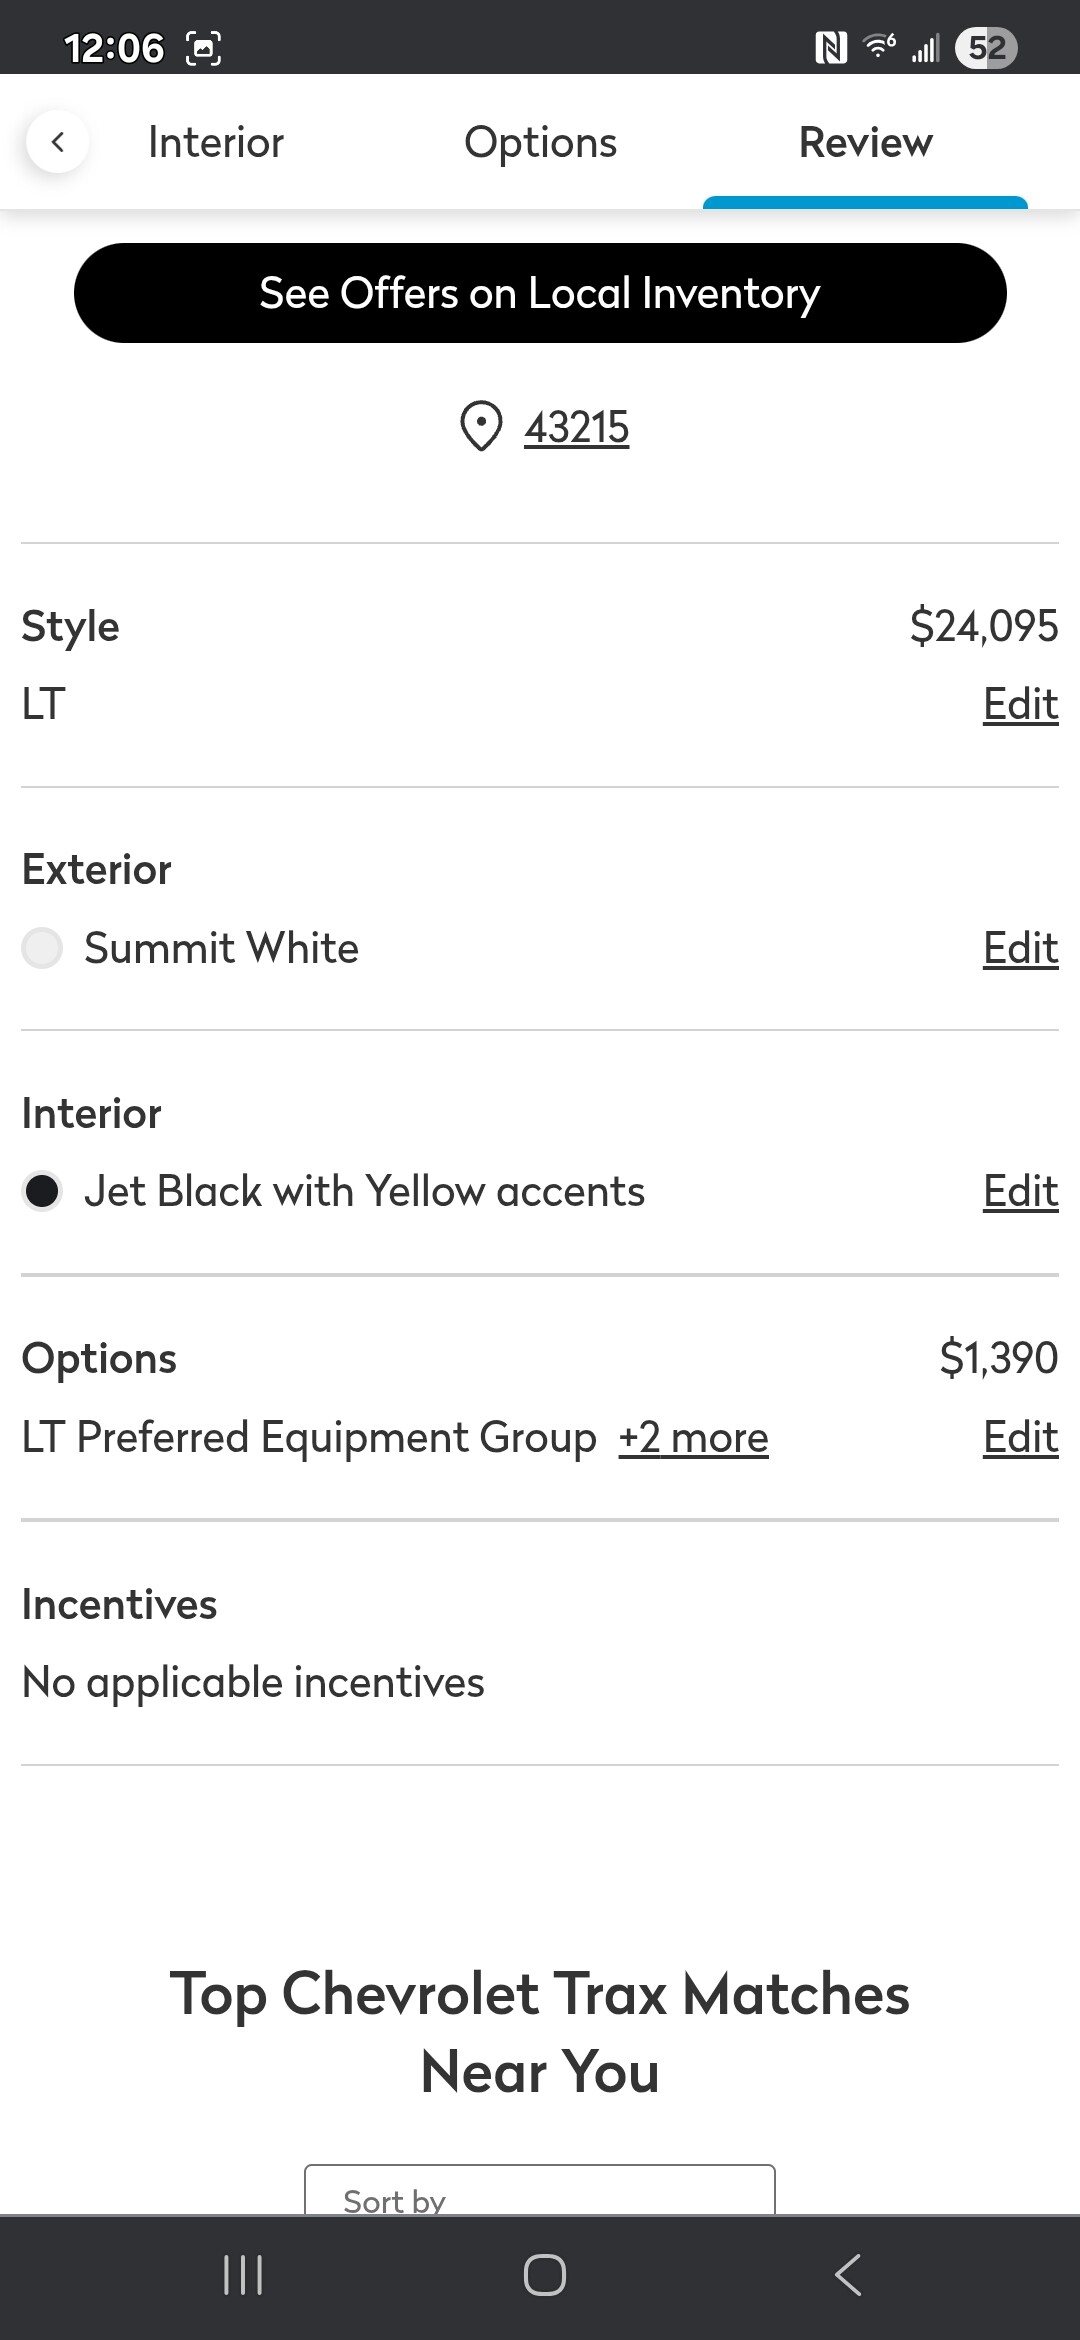Edit the Options equipment selection
The image size is (1080, 2340).
click(x=1020, y=1438)
